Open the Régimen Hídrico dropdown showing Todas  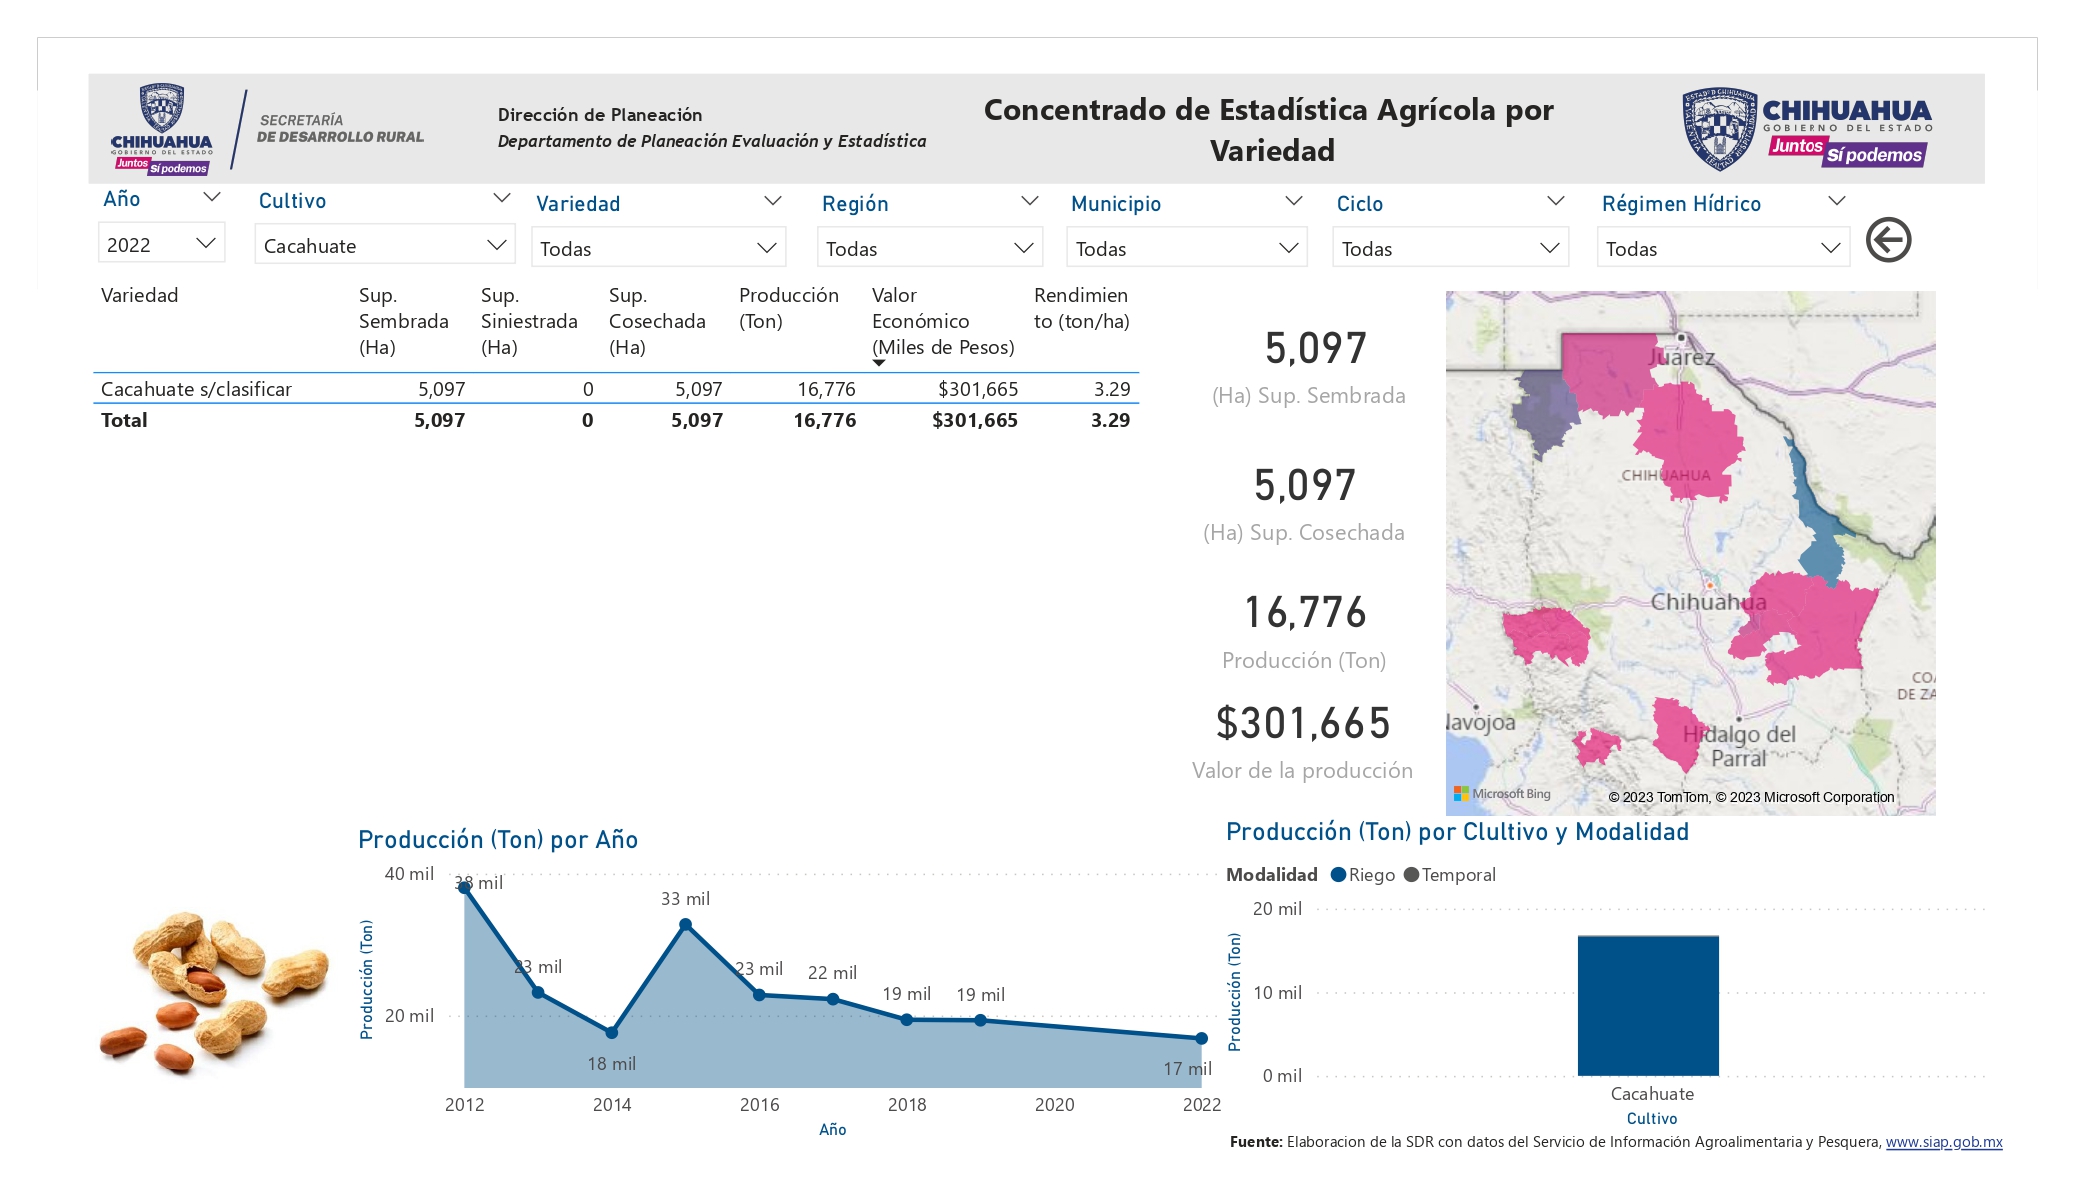coord(1723,248)
